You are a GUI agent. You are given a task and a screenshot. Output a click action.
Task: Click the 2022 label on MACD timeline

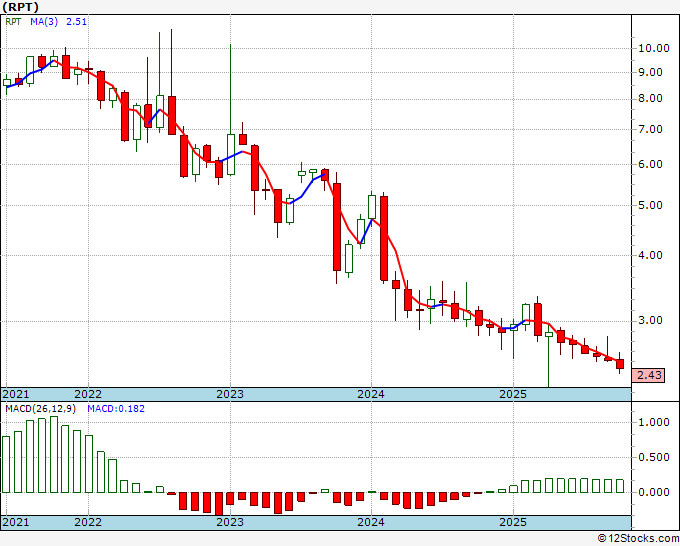click(x=88, y=522)
